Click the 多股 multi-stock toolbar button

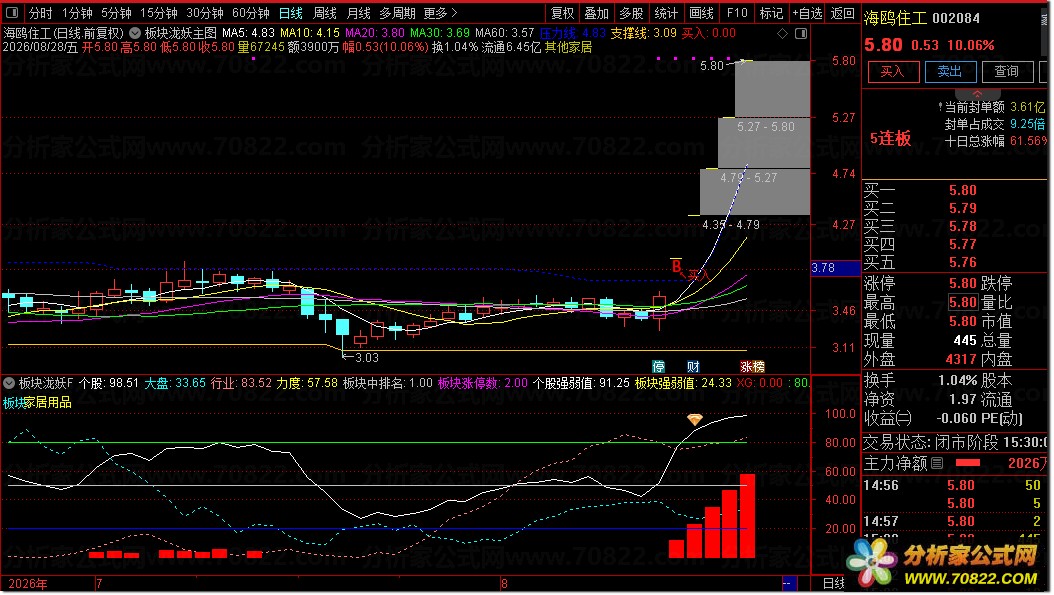click(x=631, y=13)
